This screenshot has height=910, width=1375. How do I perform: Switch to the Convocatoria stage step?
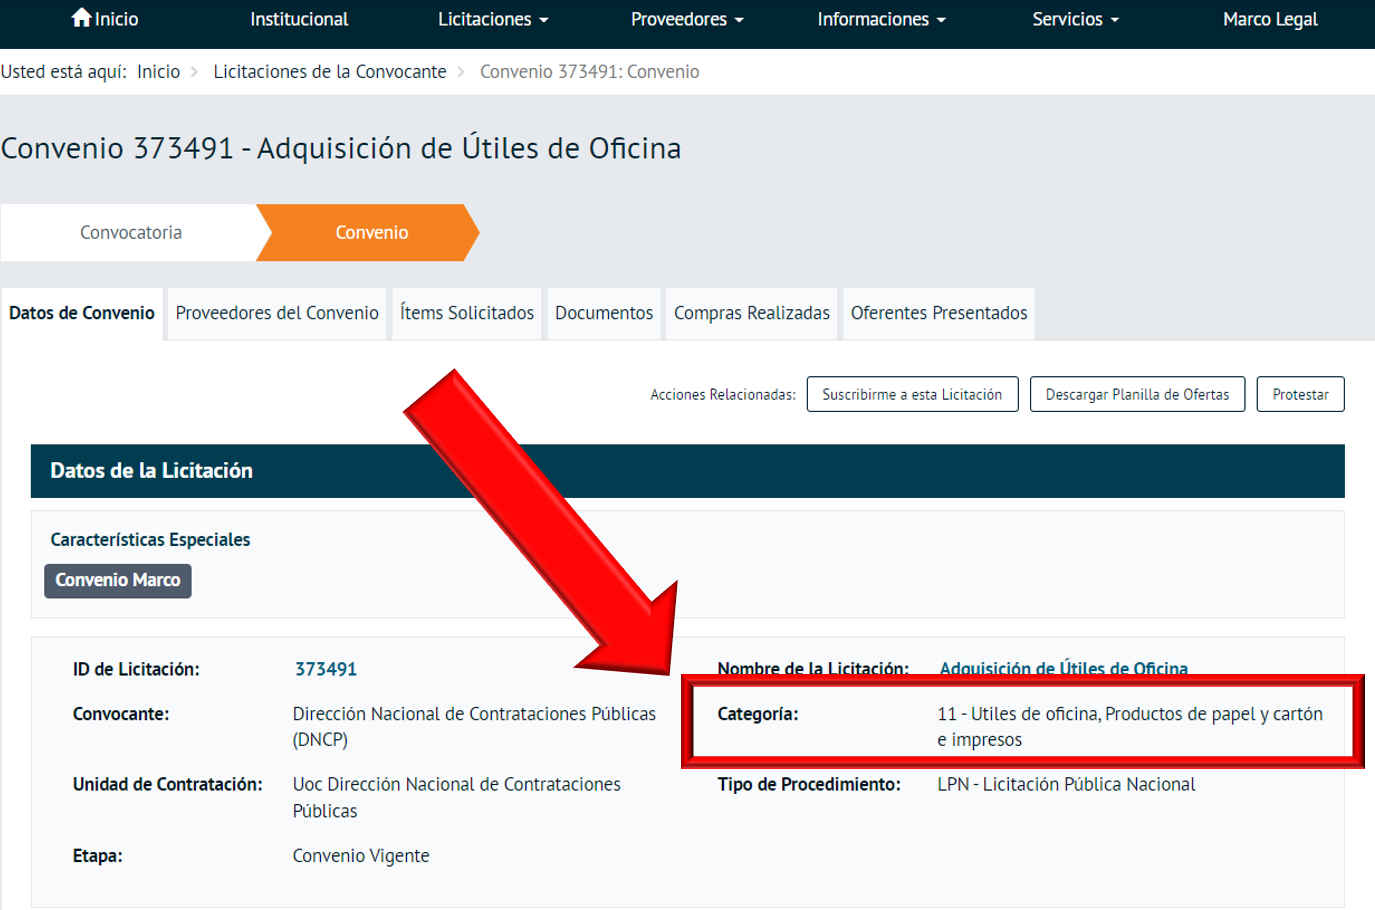[x=131, y=233]
